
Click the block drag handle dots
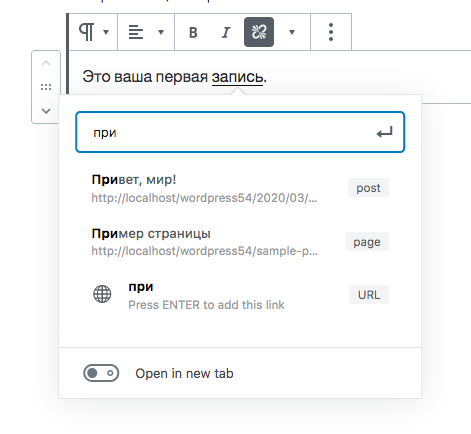click(46, 87)
